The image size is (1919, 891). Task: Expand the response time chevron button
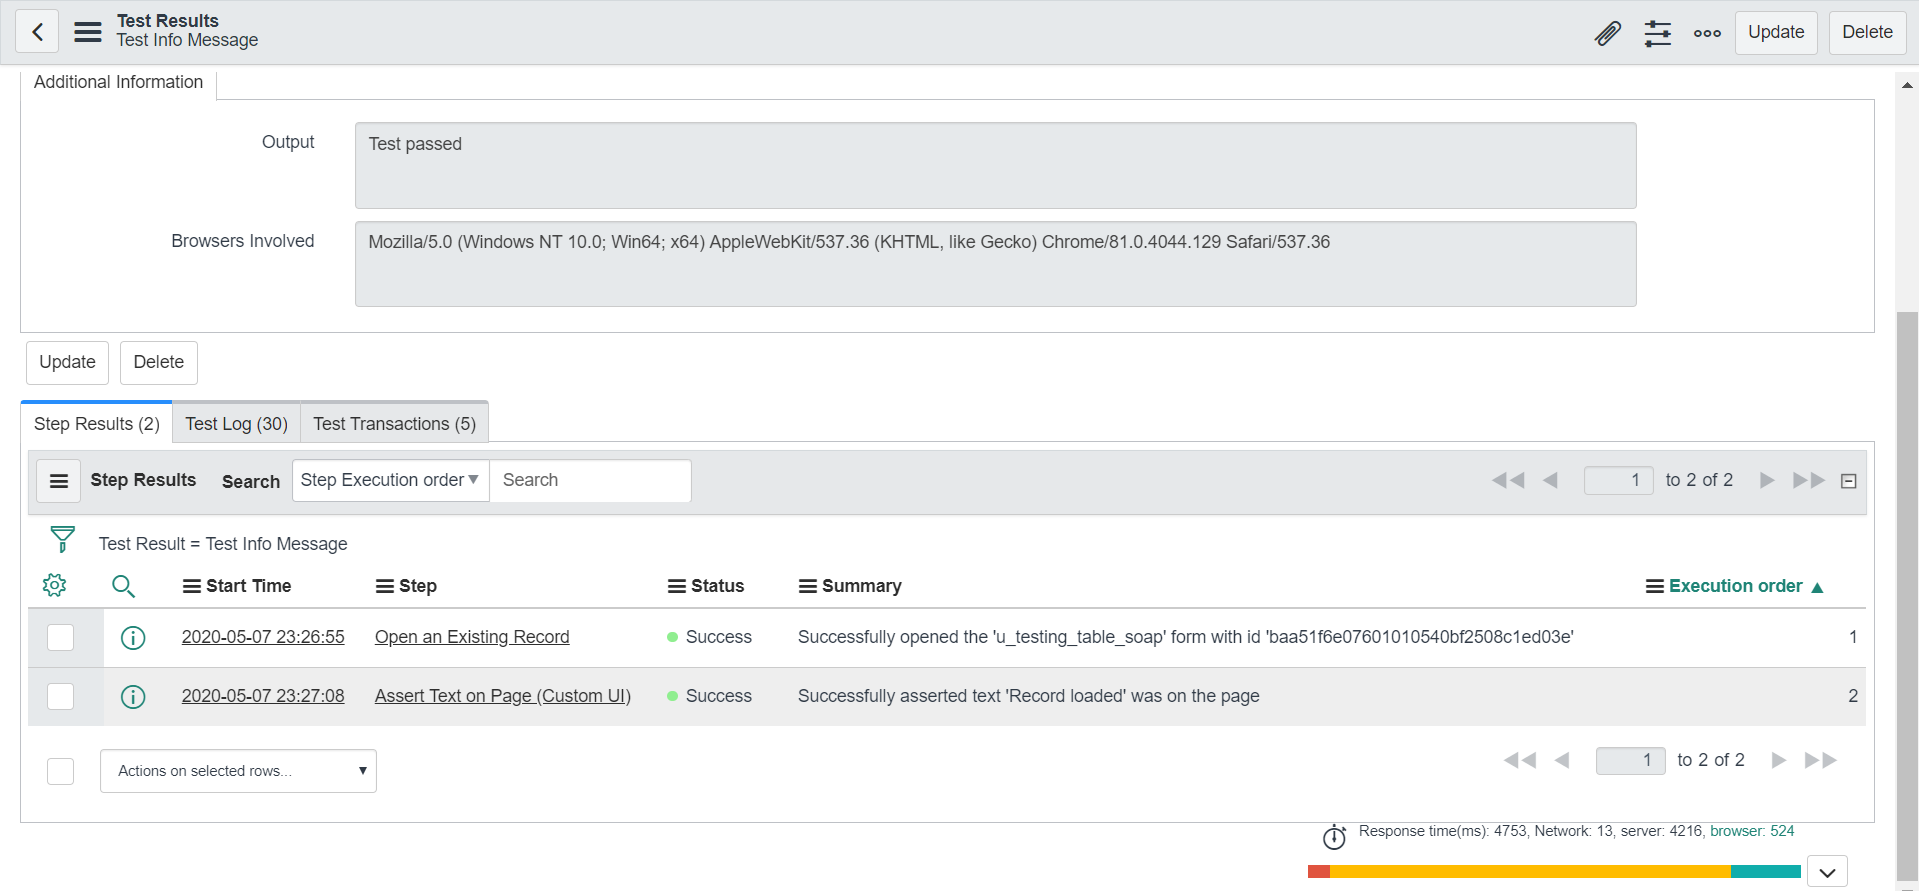click(x=1827, y=872)
